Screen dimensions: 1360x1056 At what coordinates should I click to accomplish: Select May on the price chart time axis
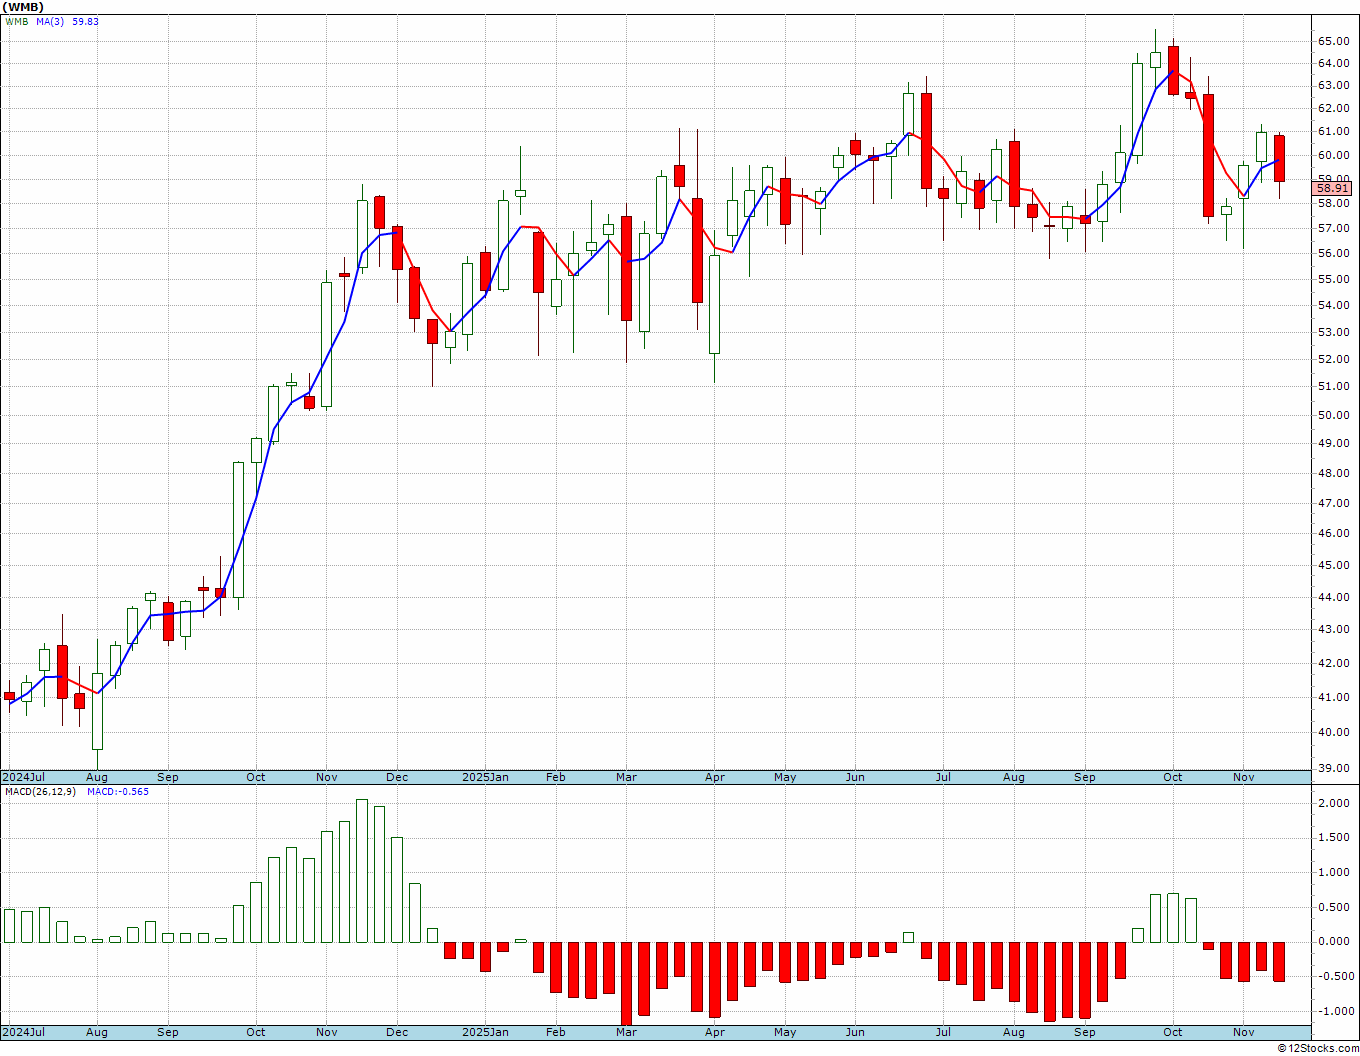pos(785,777)
